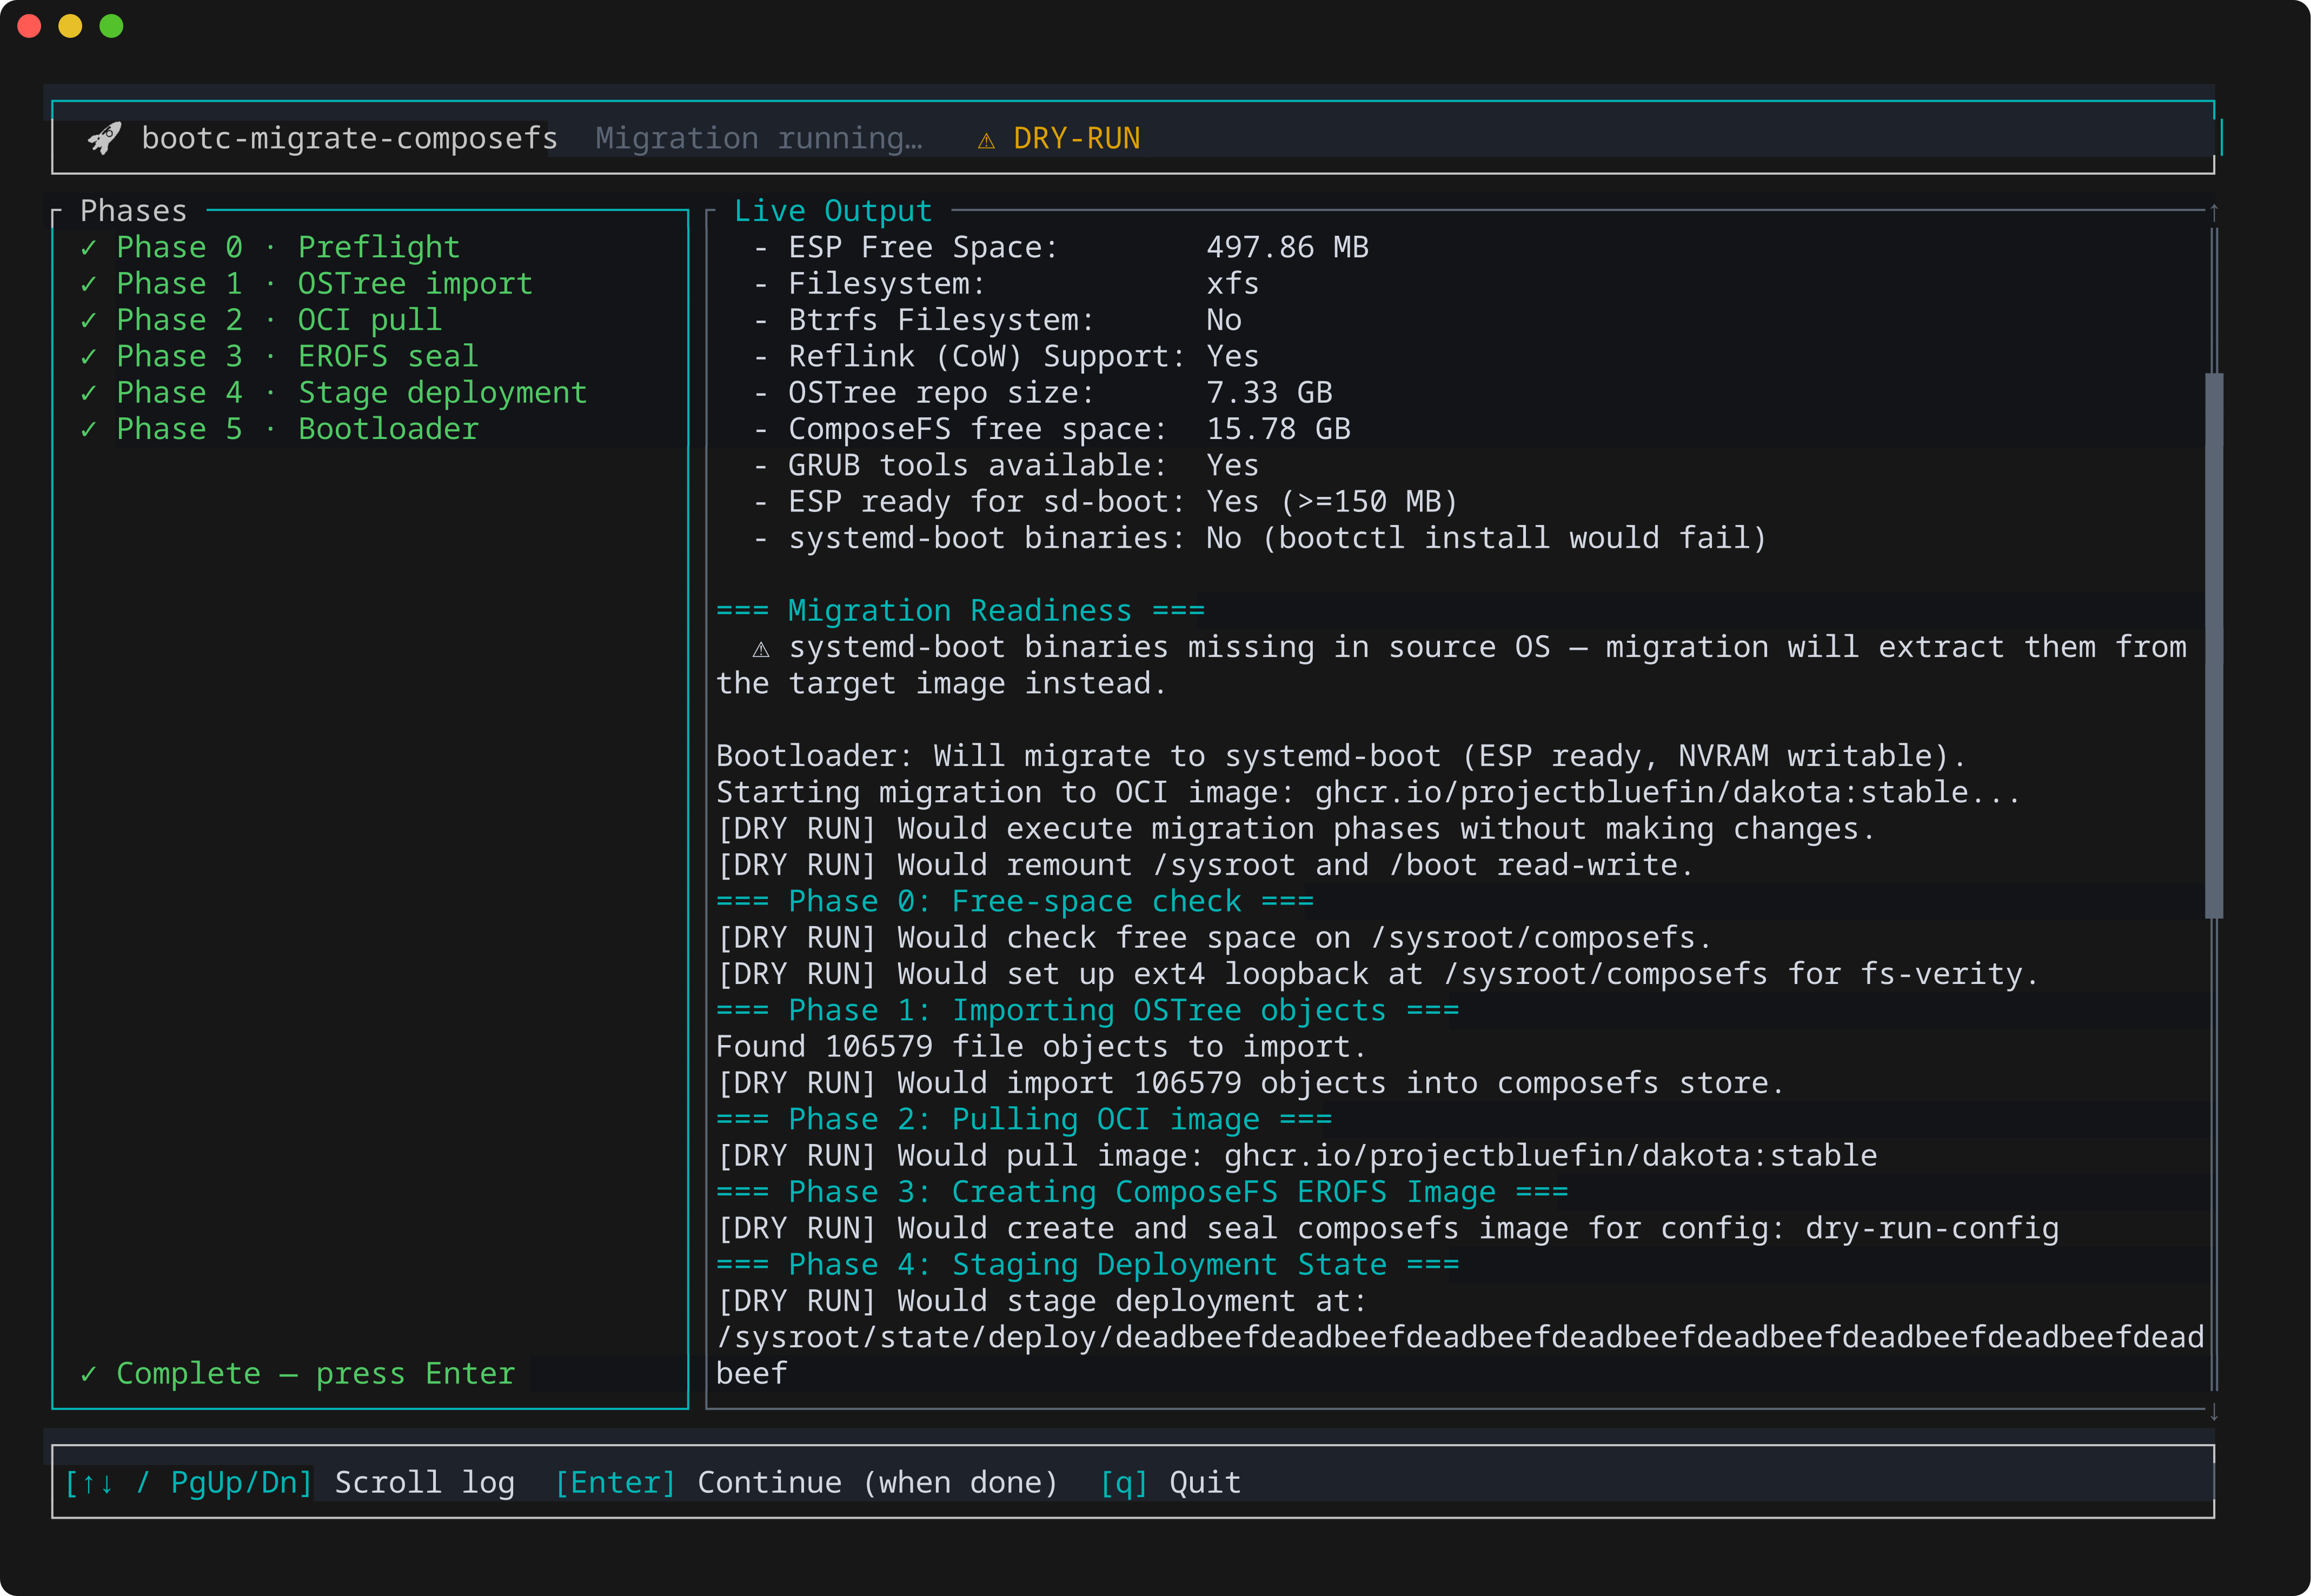This screenshot has width=2311, height=1596.
Task: Click the /sysroot/state/deploy/deadbeef path
Action: coord(1460,1356)
